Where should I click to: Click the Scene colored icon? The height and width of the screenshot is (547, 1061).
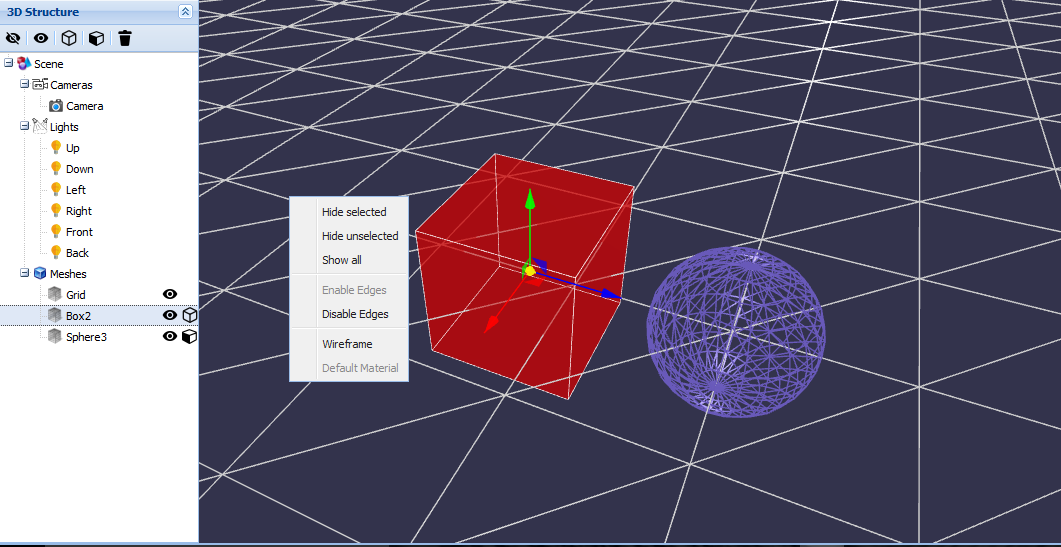tap(24, 64)
